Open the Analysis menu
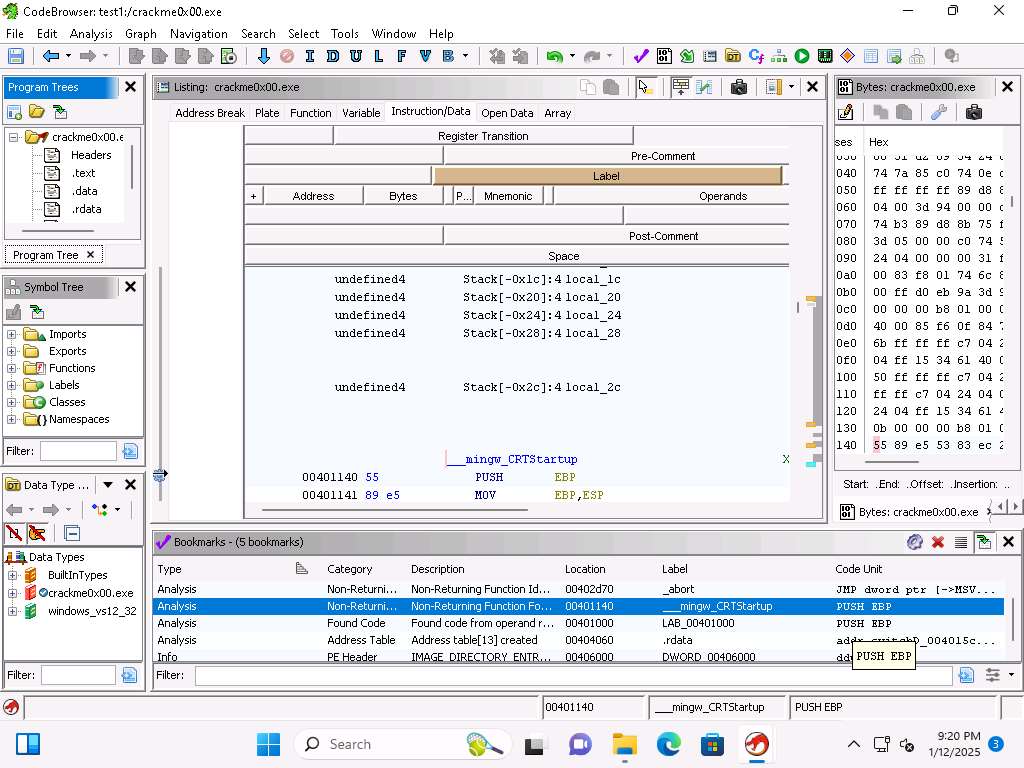The height and width of the screenshot is (768, 1024). (x=91, y=33)
